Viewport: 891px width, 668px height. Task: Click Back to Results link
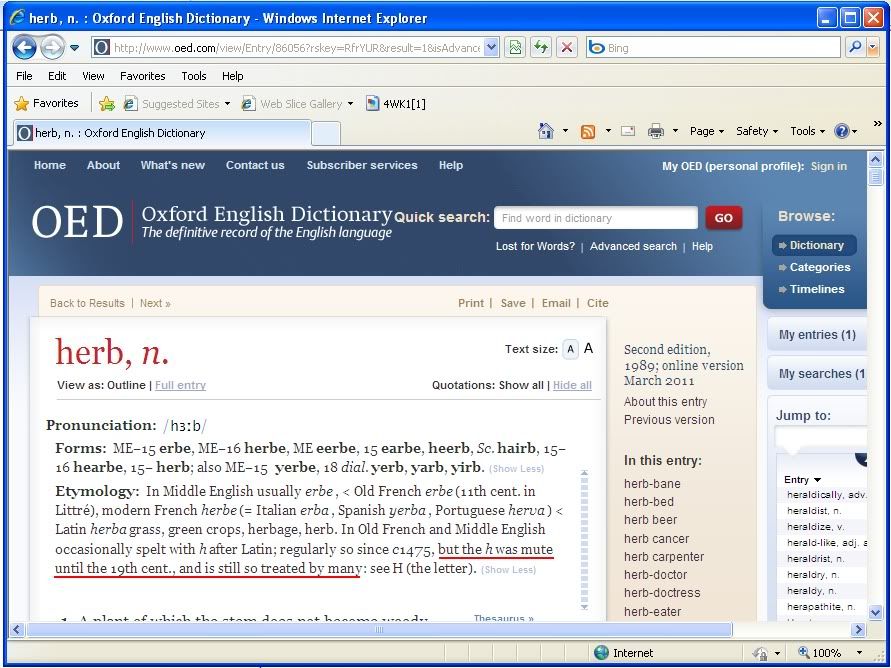87,303
